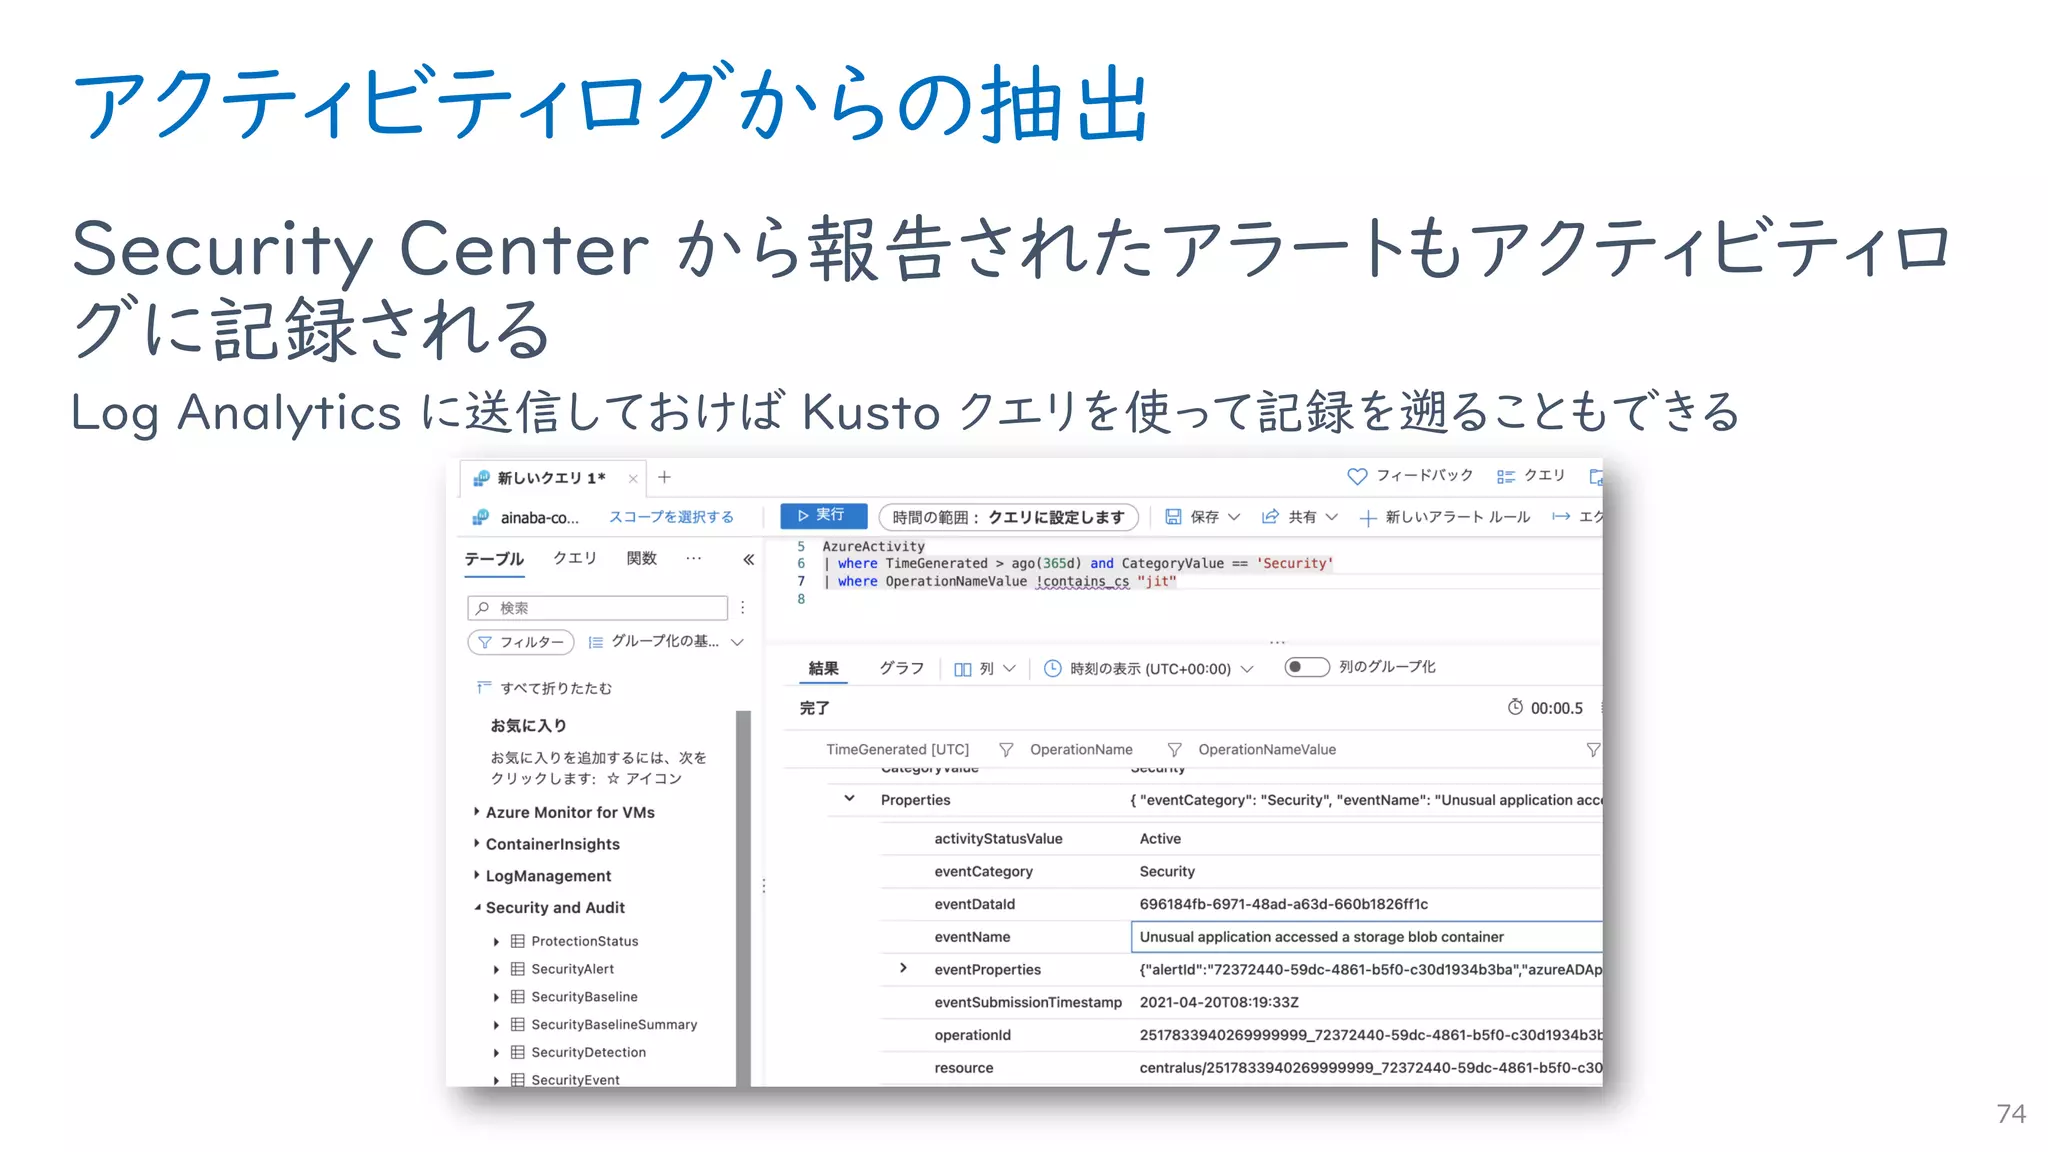The height and width of the screenshot is (1152, 2048).
Task: Expand the eventProperties row
Action: [903, 968]
